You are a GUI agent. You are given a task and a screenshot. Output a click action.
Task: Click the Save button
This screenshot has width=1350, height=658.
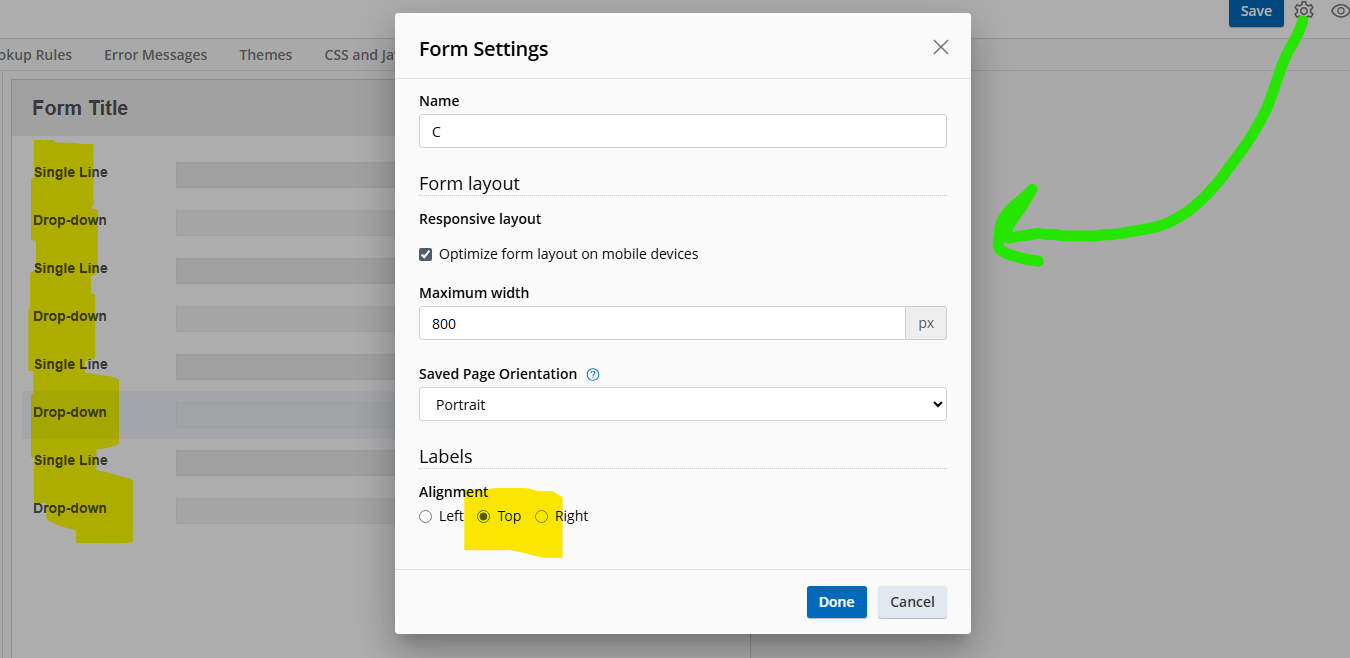[1255, 11]
